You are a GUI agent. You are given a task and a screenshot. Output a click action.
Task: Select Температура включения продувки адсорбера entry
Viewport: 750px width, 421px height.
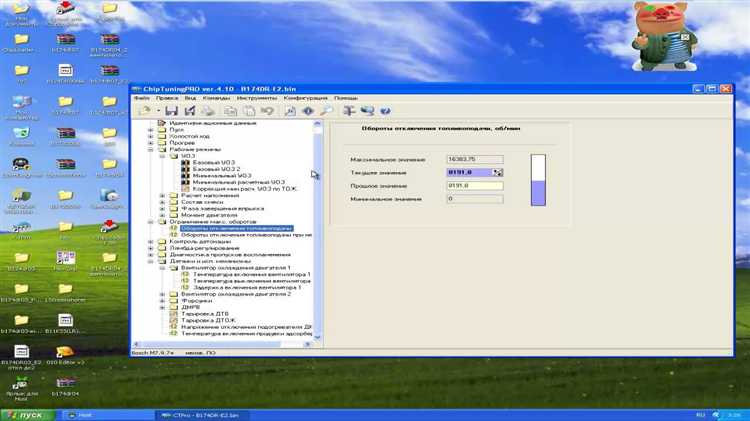[x=246, y=333]
